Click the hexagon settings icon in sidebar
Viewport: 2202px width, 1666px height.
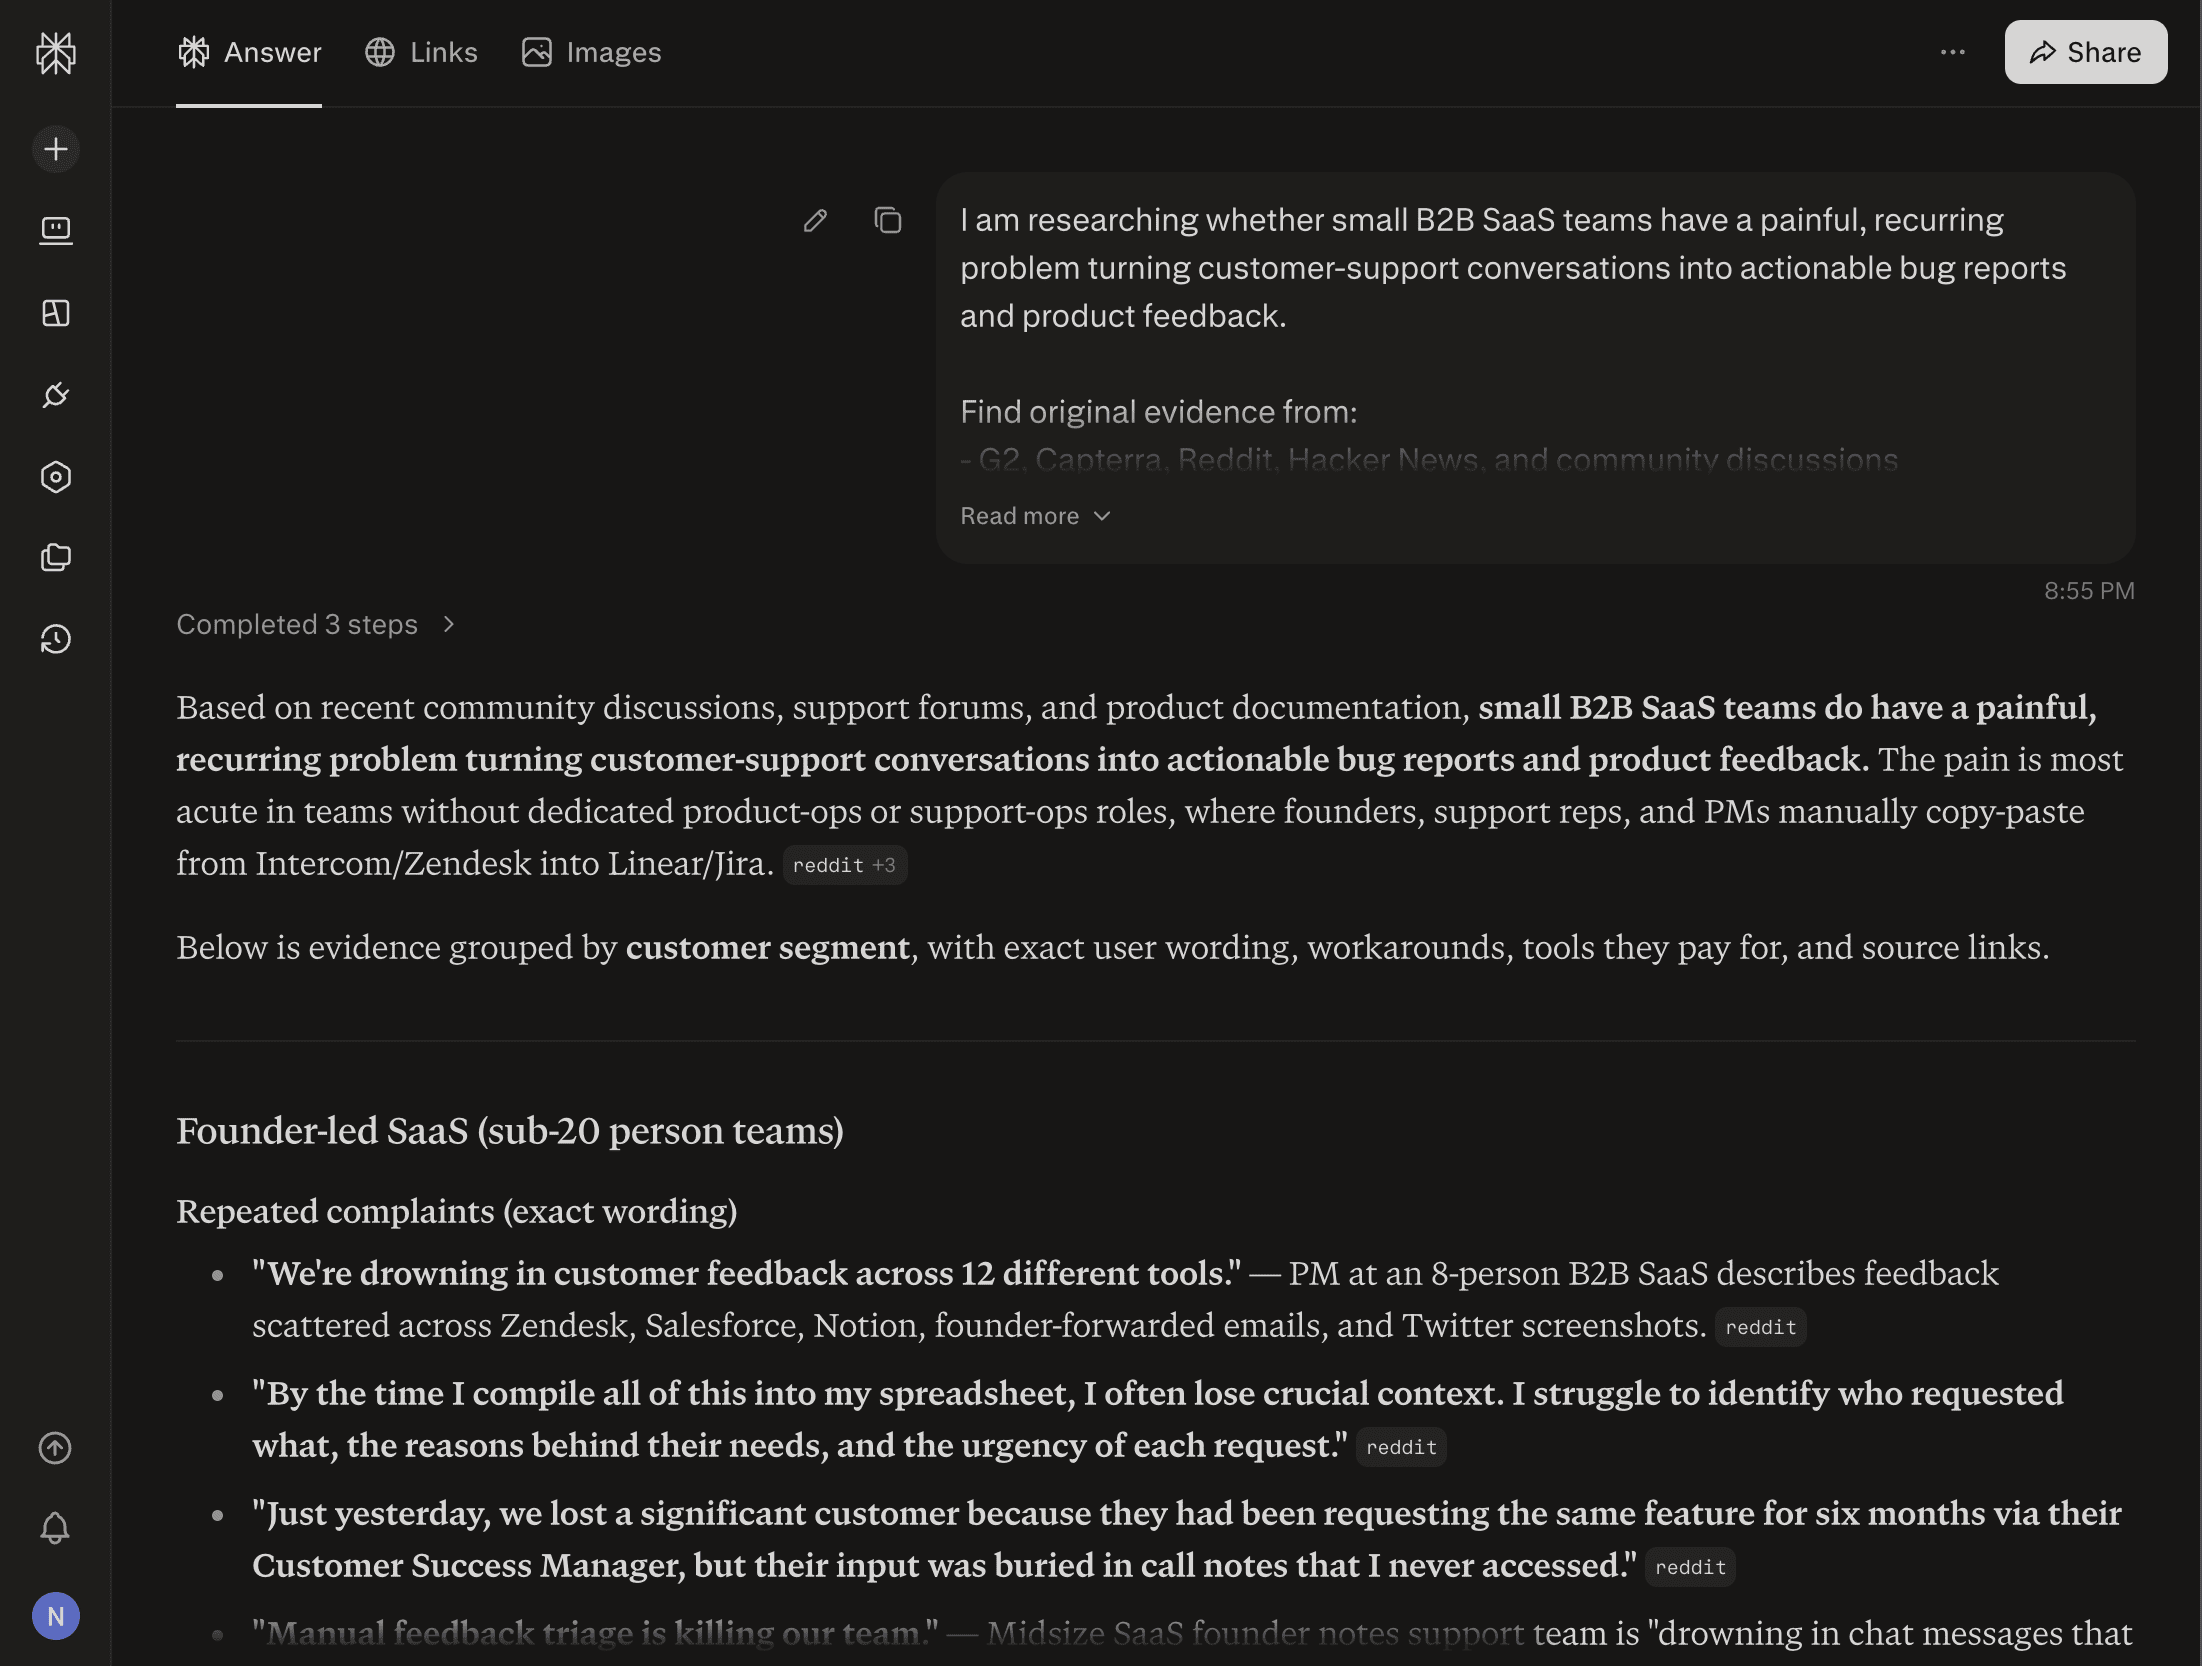[56, 477]
